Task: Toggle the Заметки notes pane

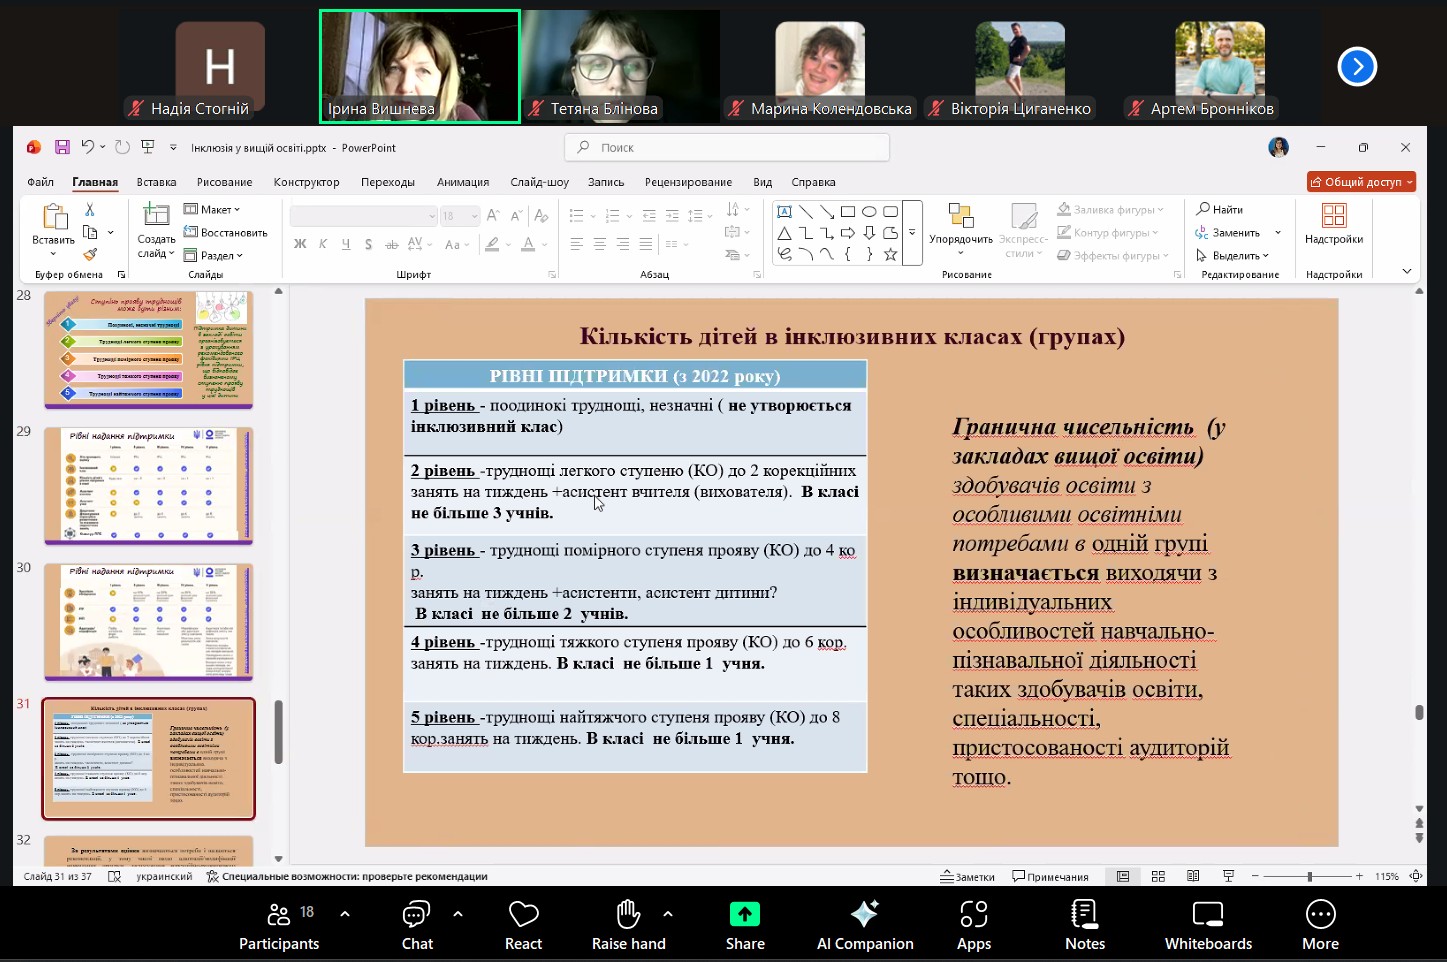Action: [x=967, y=876]
